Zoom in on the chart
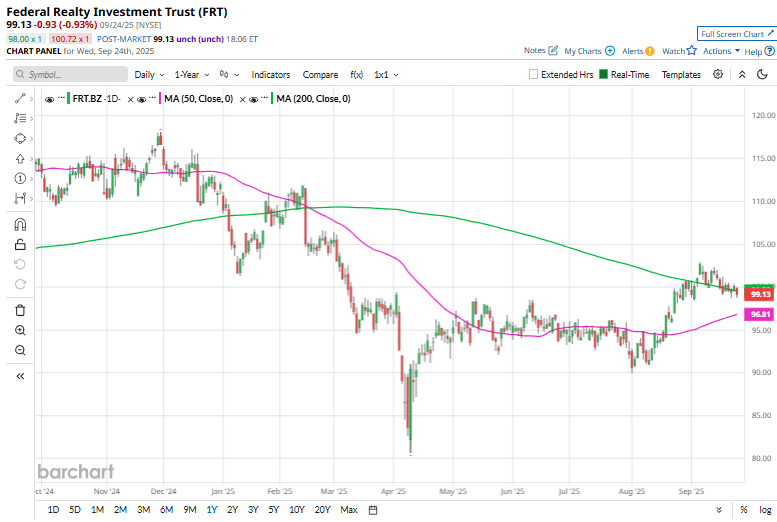Image resolution: width=777 pixels, height=522 pixels. (x=20, y=331)
